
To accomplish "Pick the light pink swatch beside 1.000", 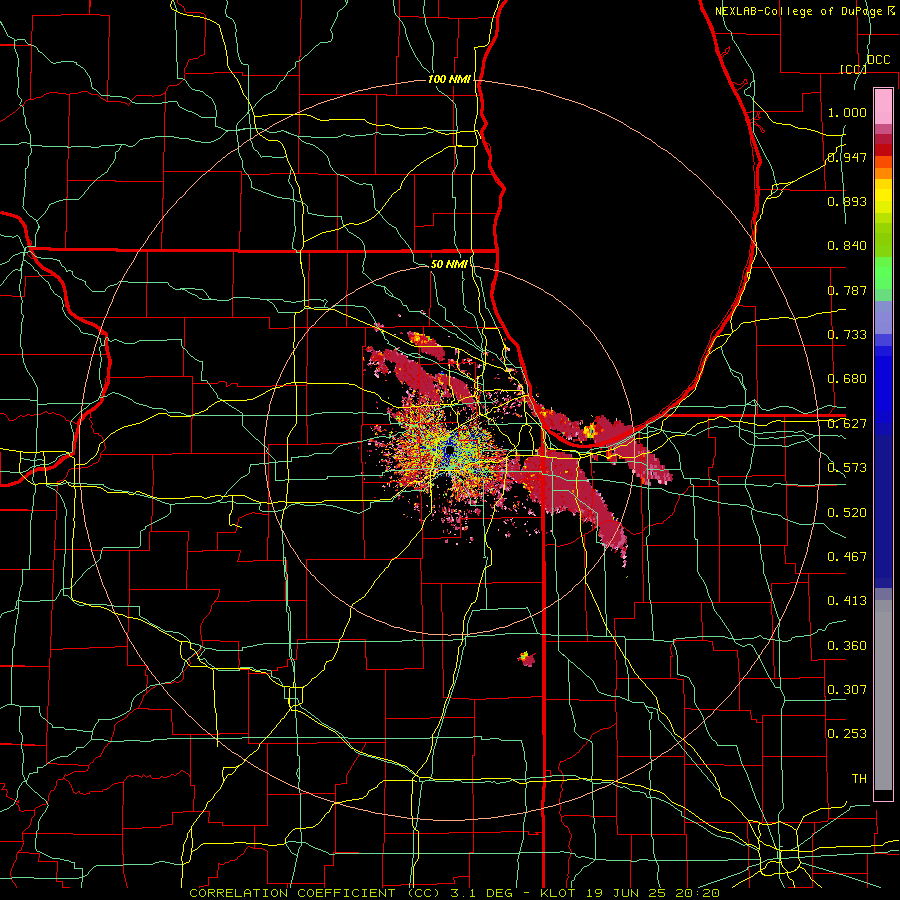I will (x=883, y=106).
